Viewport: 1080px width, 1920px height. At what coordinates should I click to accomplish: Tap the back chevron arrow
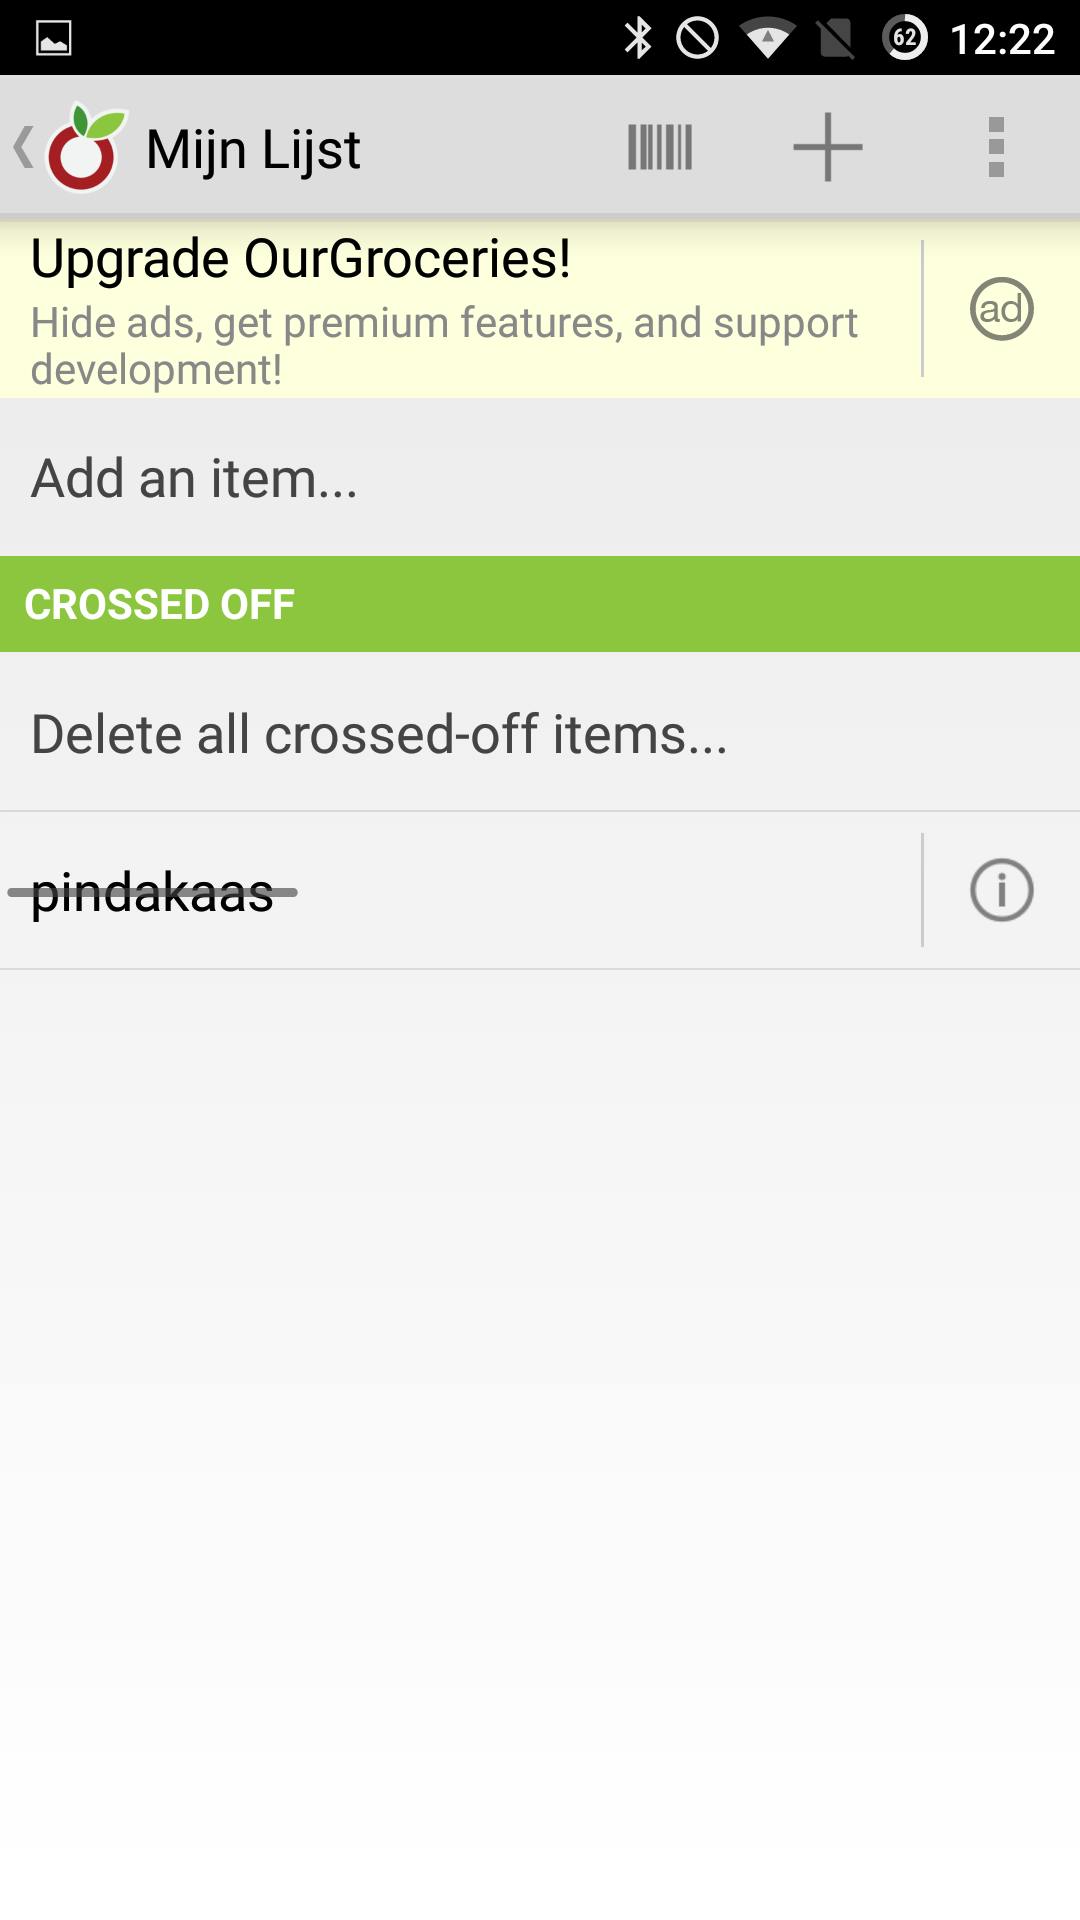22,147
